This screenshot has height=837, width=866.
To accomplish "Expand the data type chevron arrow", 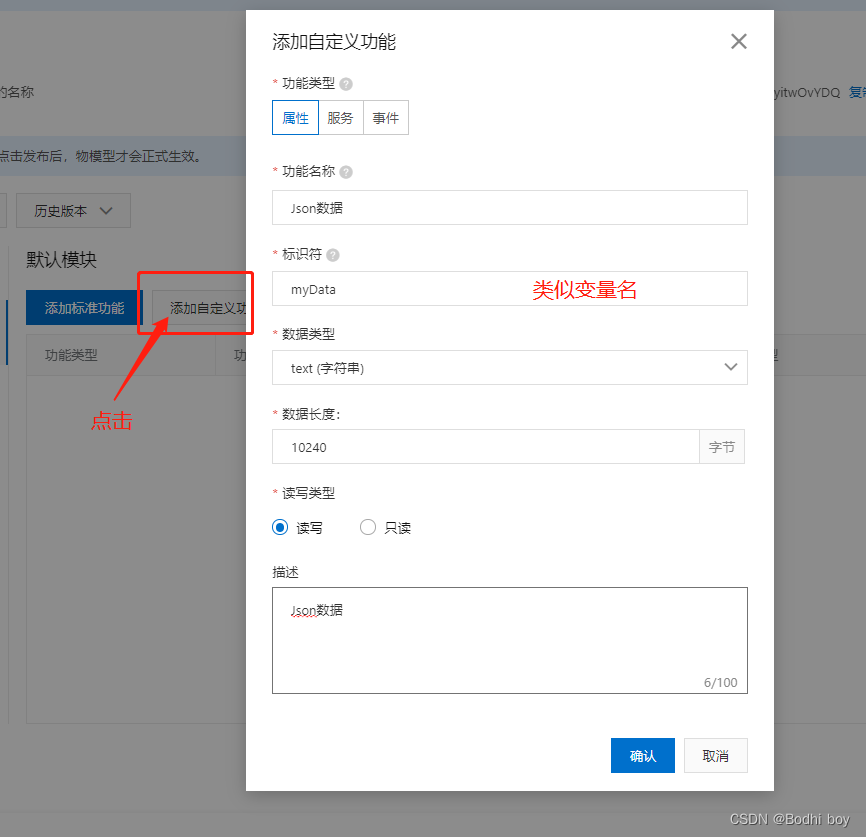I will coord(731,367).
